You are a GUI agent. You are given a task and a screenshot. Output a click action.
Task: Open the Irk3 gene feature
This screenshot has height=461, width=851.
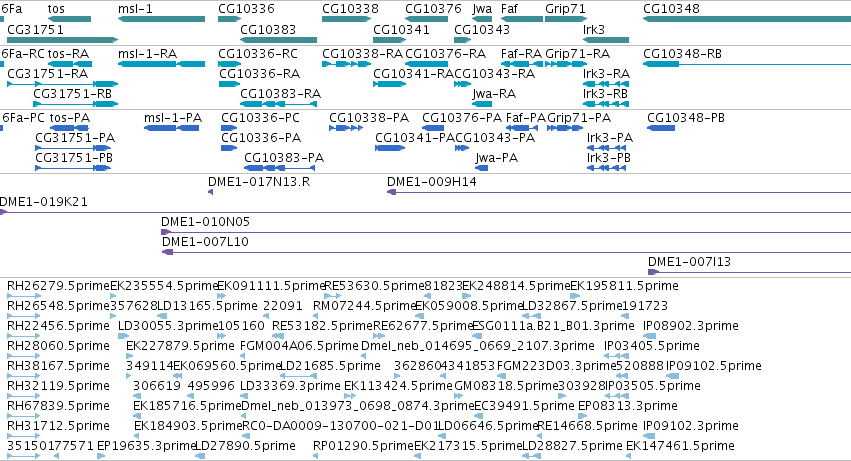tap(606, 40)
